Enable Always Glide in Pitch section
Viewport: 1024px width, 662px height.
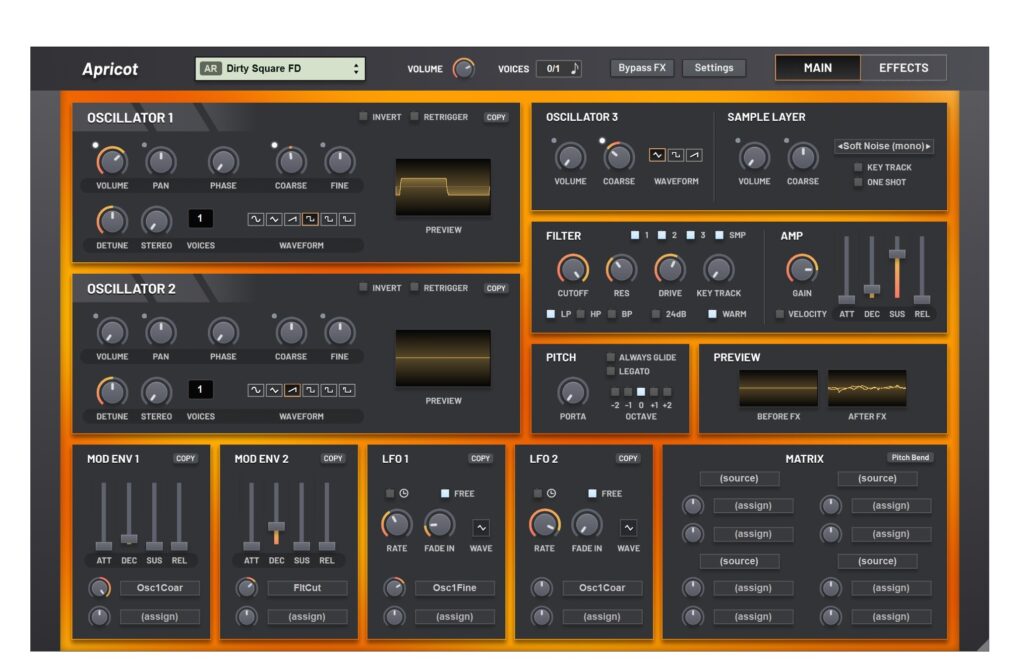click(x=611, y=357)
